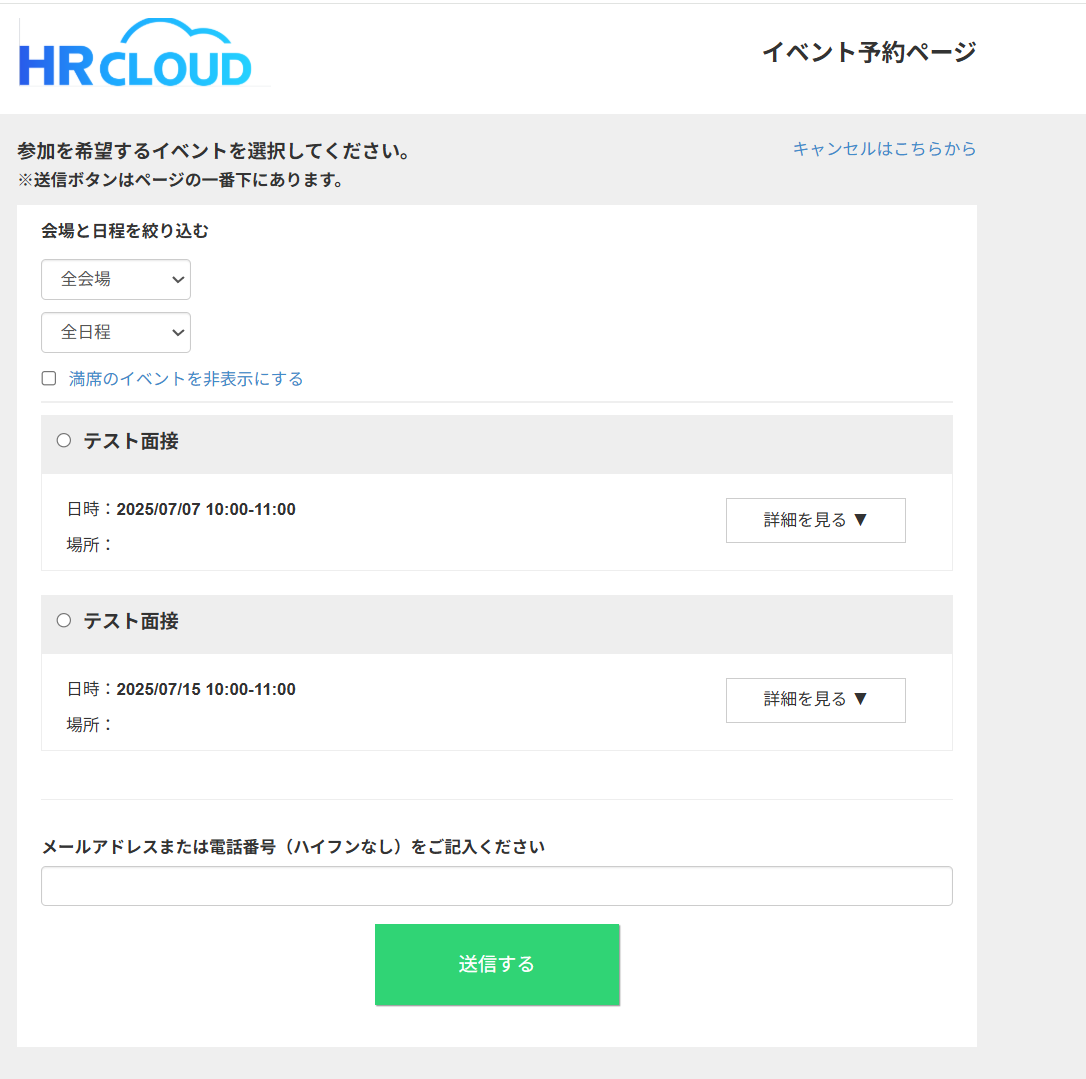Screen dimensions: 1086x1079
Task: Tick the hide full events checkbox
Action: (x=49, y=379)
